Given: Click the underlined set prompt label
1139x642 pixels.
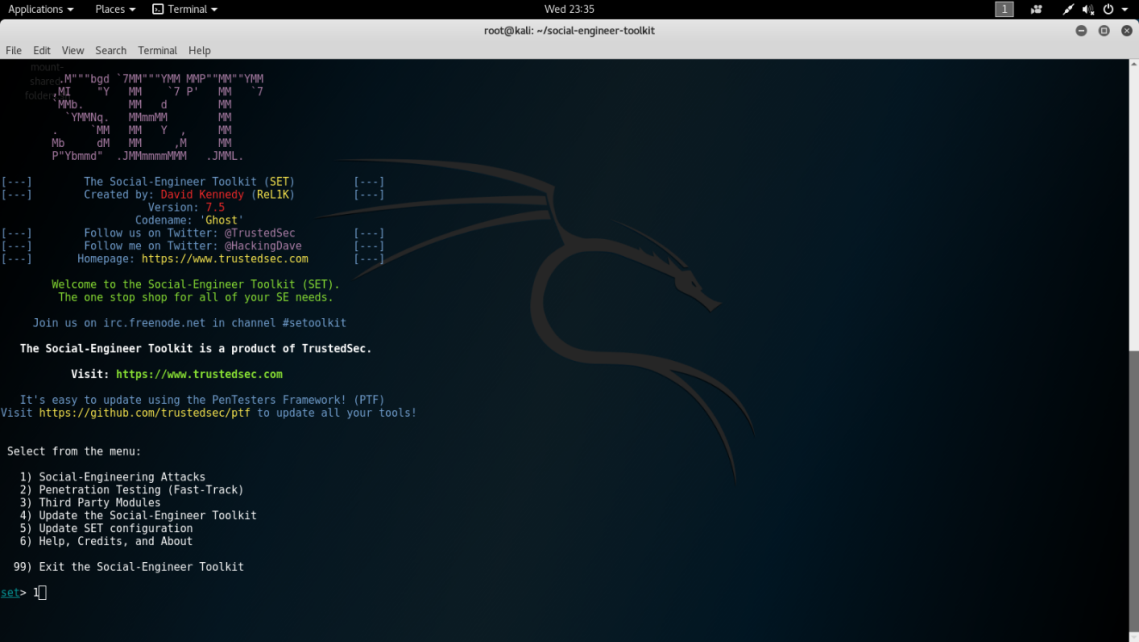Looking at the screenshot, I should tap(10, 593).
